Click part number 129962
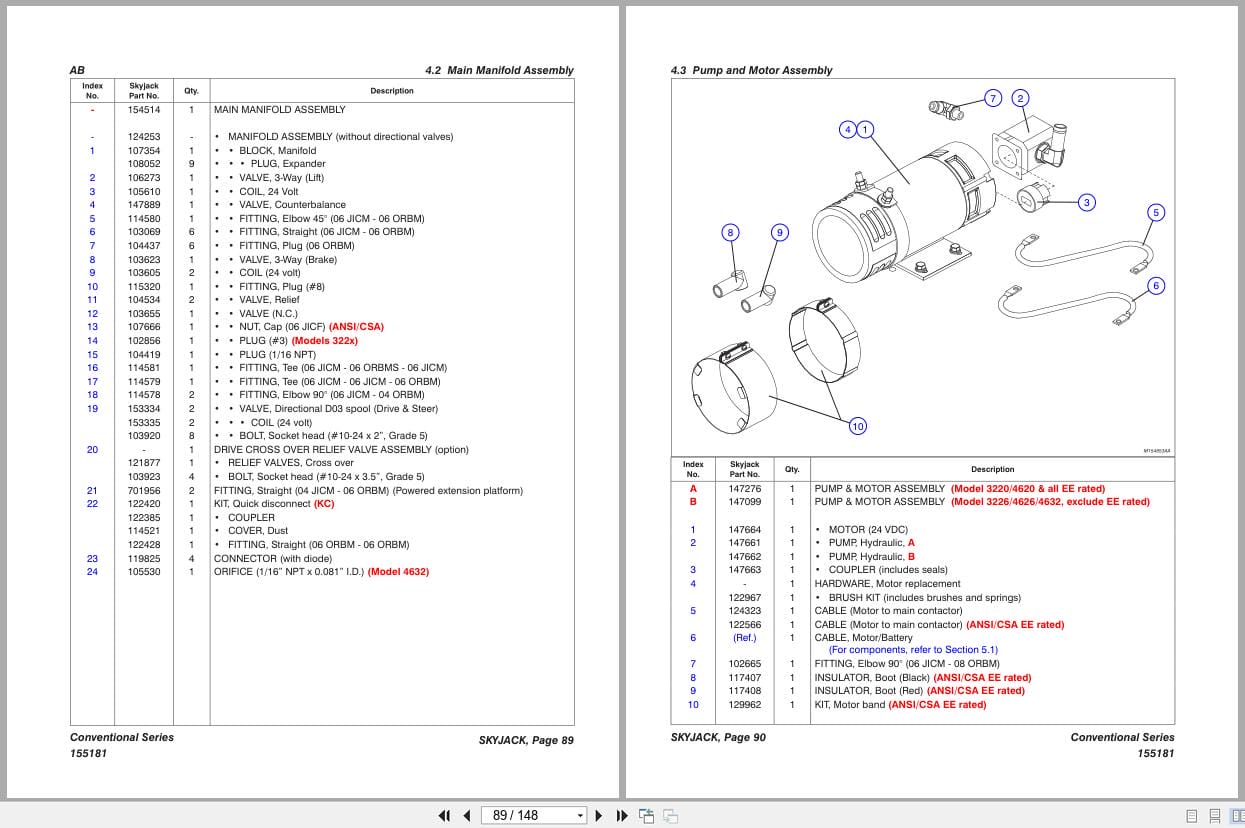This screenshot has width=1245, height=828. pos(745,705)
